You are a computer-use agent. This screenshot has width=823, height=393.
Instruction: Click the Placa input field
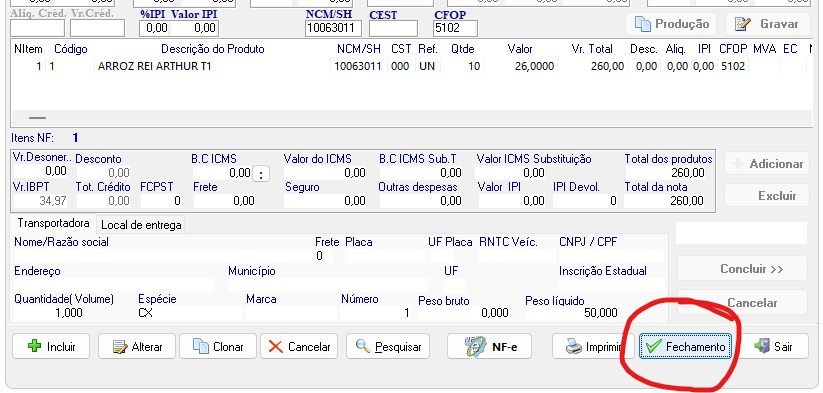(x=385, y=256)
